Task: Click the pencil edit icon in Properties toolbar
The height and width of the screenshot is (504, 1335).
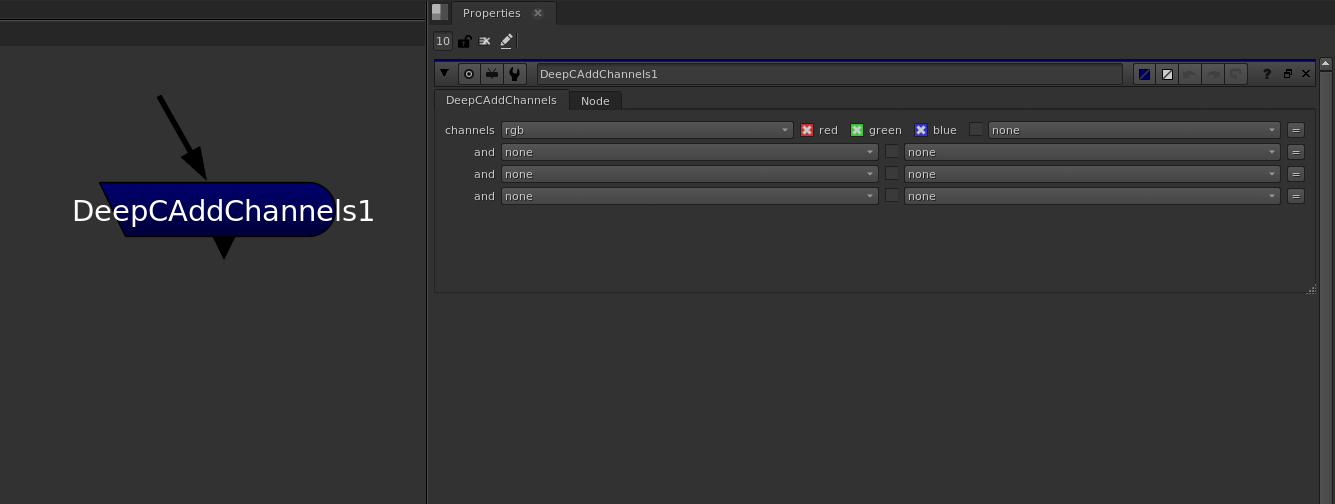Action: pos(506,41)
